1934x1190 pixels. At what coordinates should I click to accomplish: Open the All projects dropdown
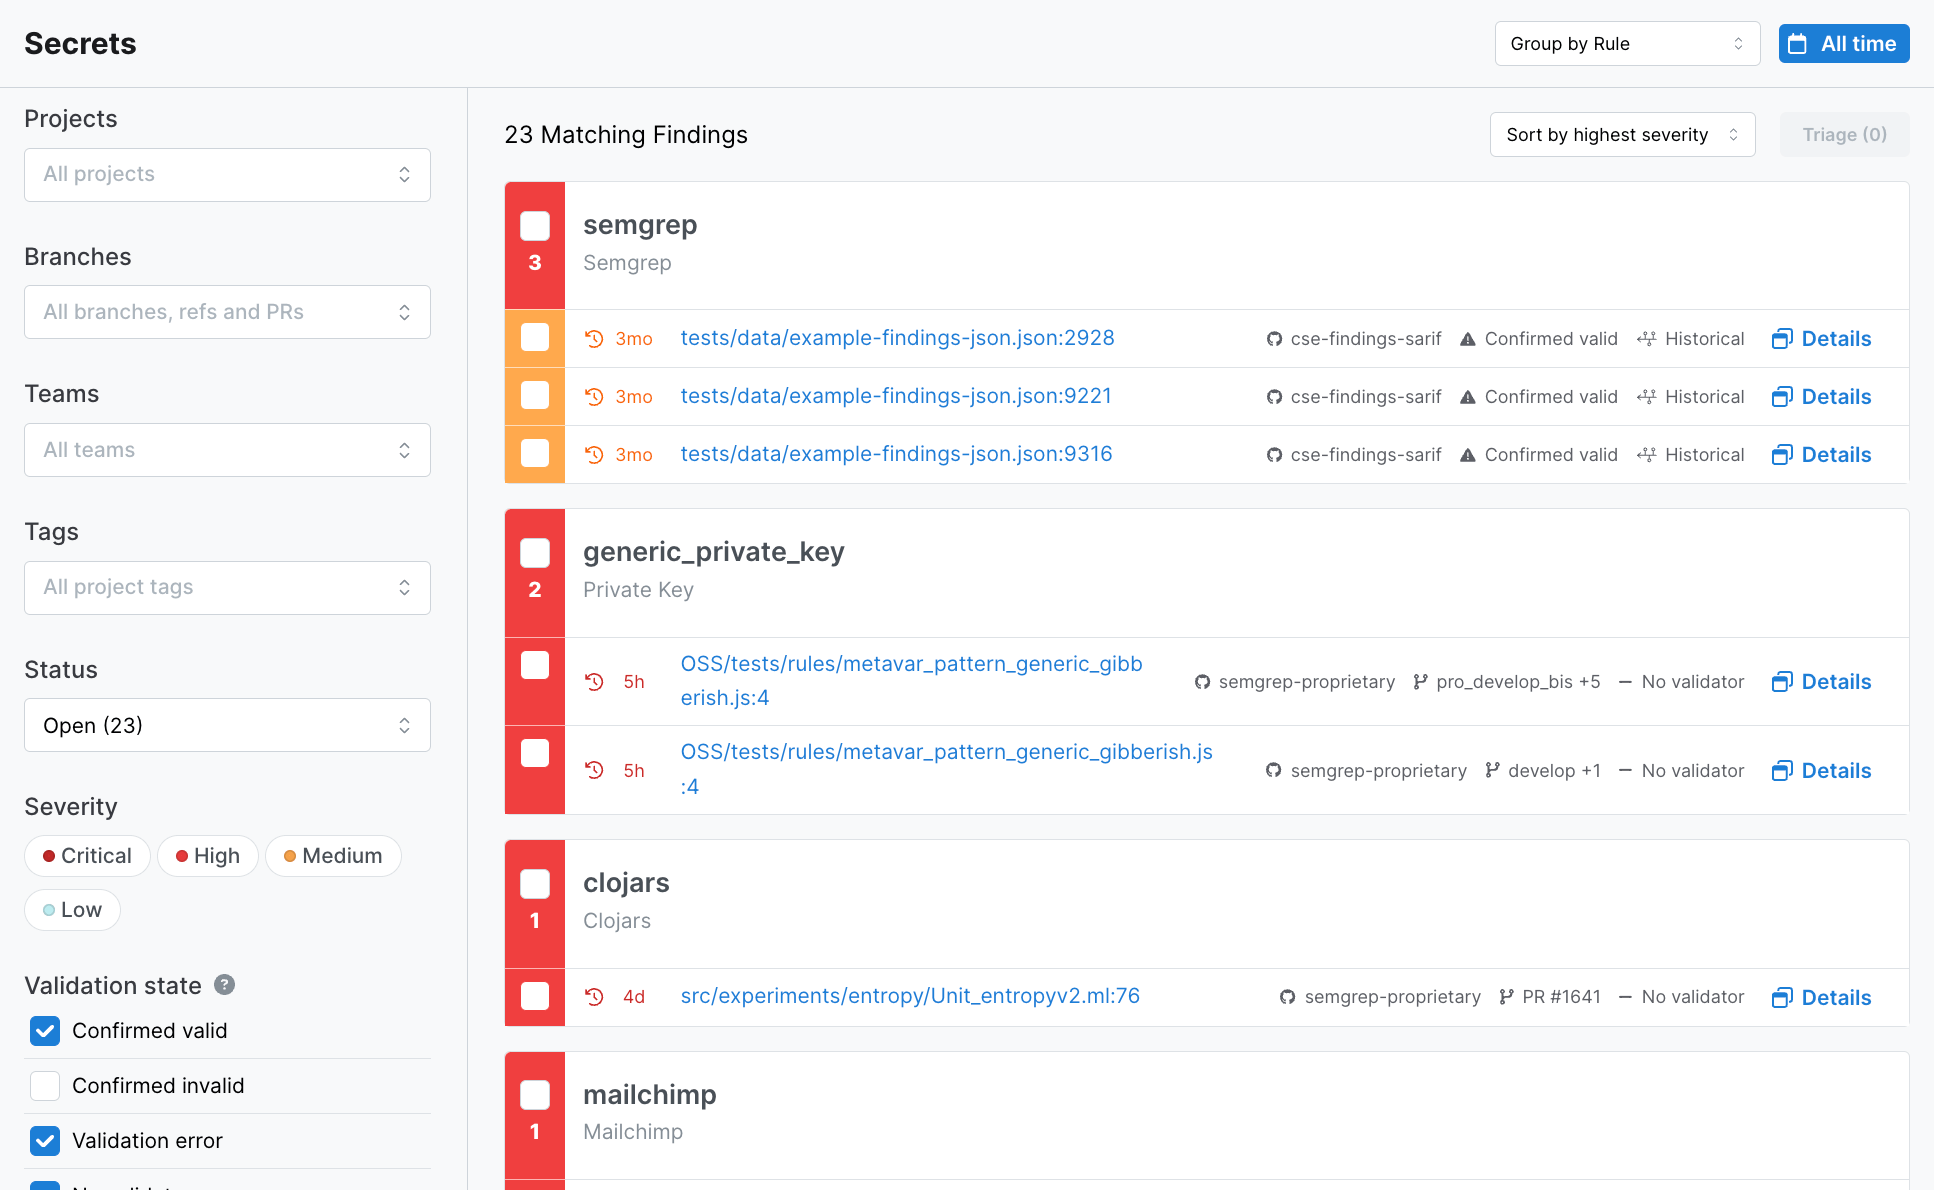[x=227, y=175]
